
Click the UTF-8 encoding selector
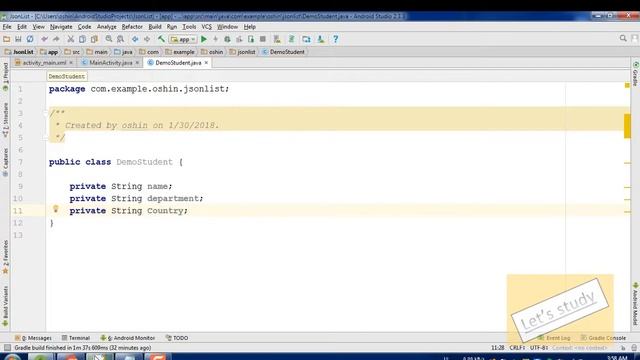coord(539,348)
